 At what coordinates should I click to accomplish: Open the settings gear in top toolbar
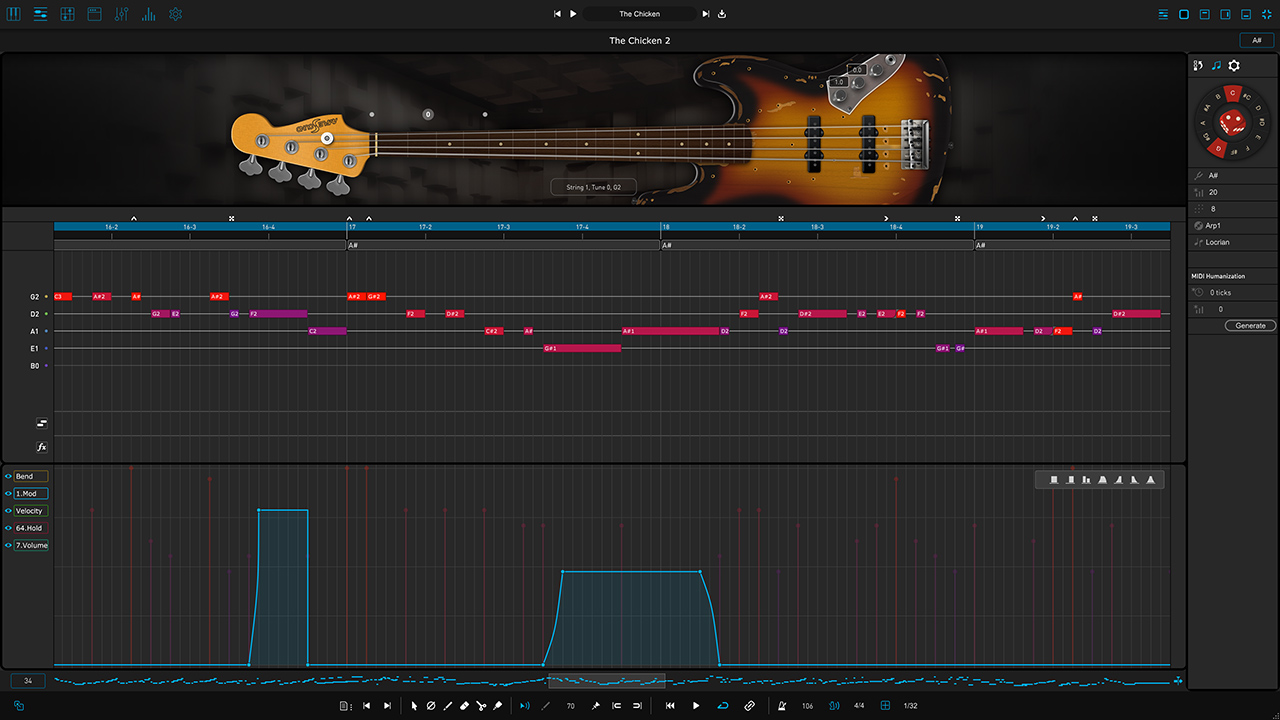(176, 15)
